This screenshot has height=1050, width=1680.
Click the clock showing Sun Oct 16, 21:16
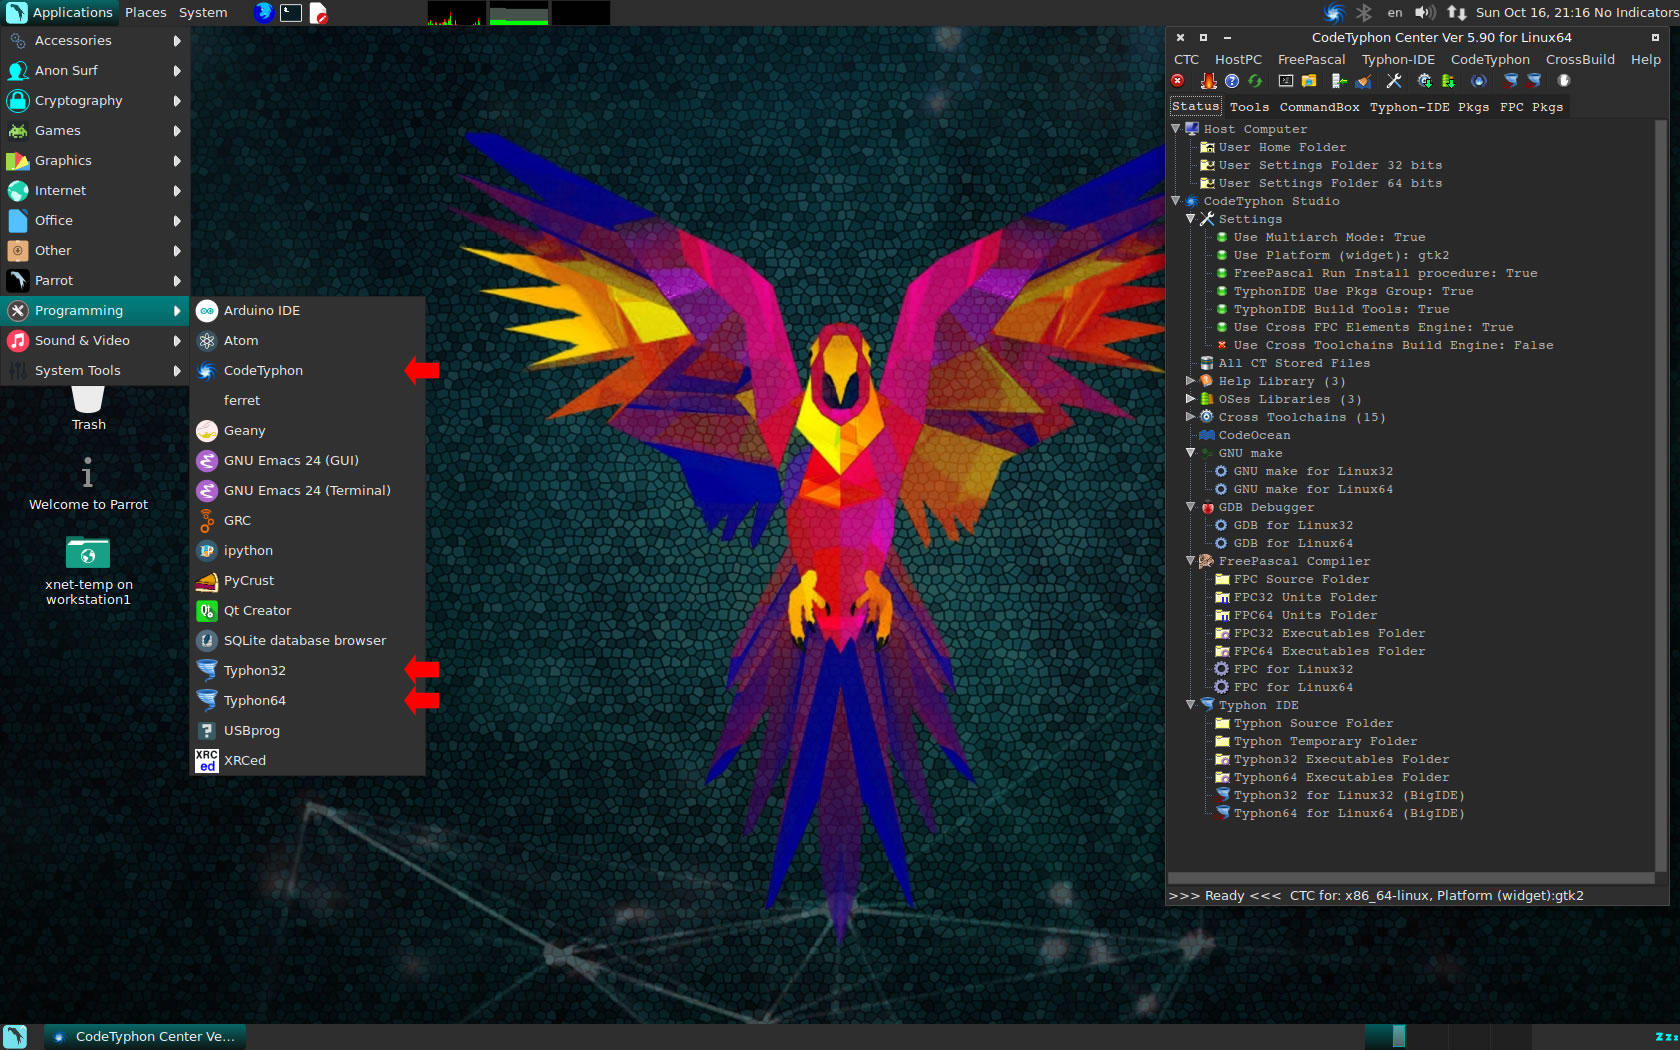(x=1532, y=12)
